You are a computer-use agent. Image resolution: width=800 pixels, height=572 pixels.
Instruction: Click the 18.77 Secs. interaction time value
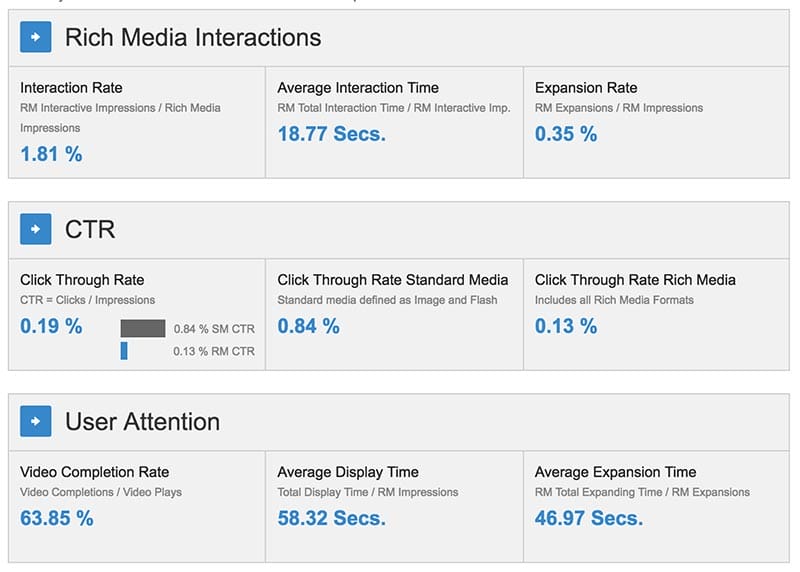331,134
